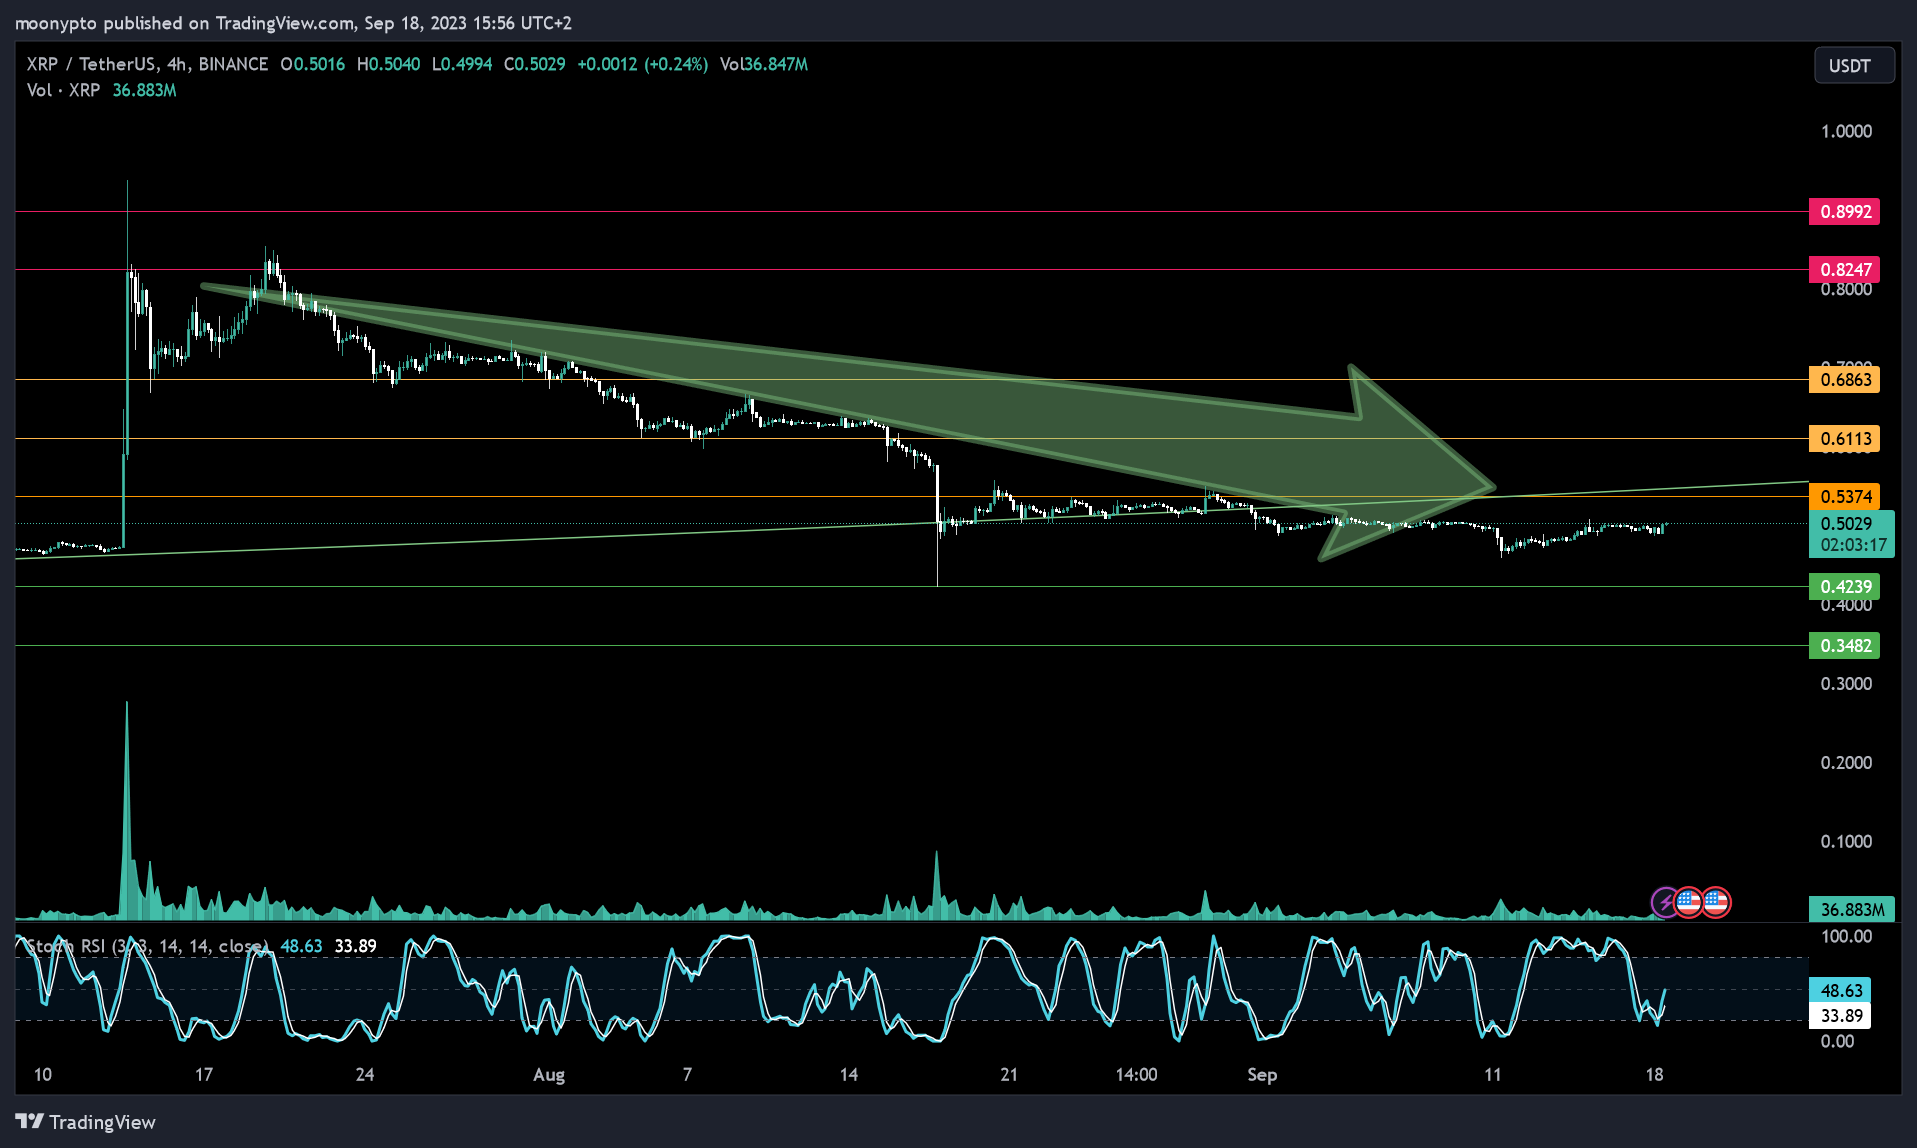Image resolution: width=1917 pixels, height=1148 pixels.
Task: Click the date 14 on time axis
Action: point(848,1075)
